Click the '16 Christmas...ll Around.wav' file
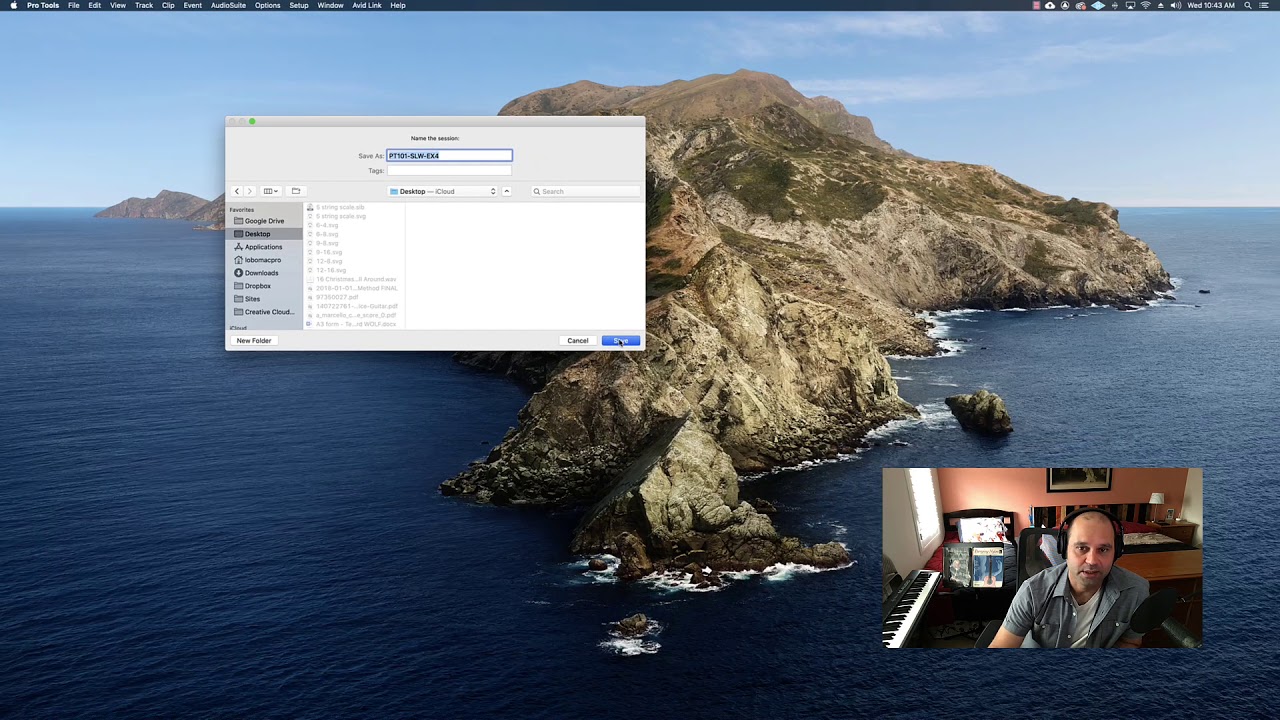1280x720 pixels. [x=356, y=279]
